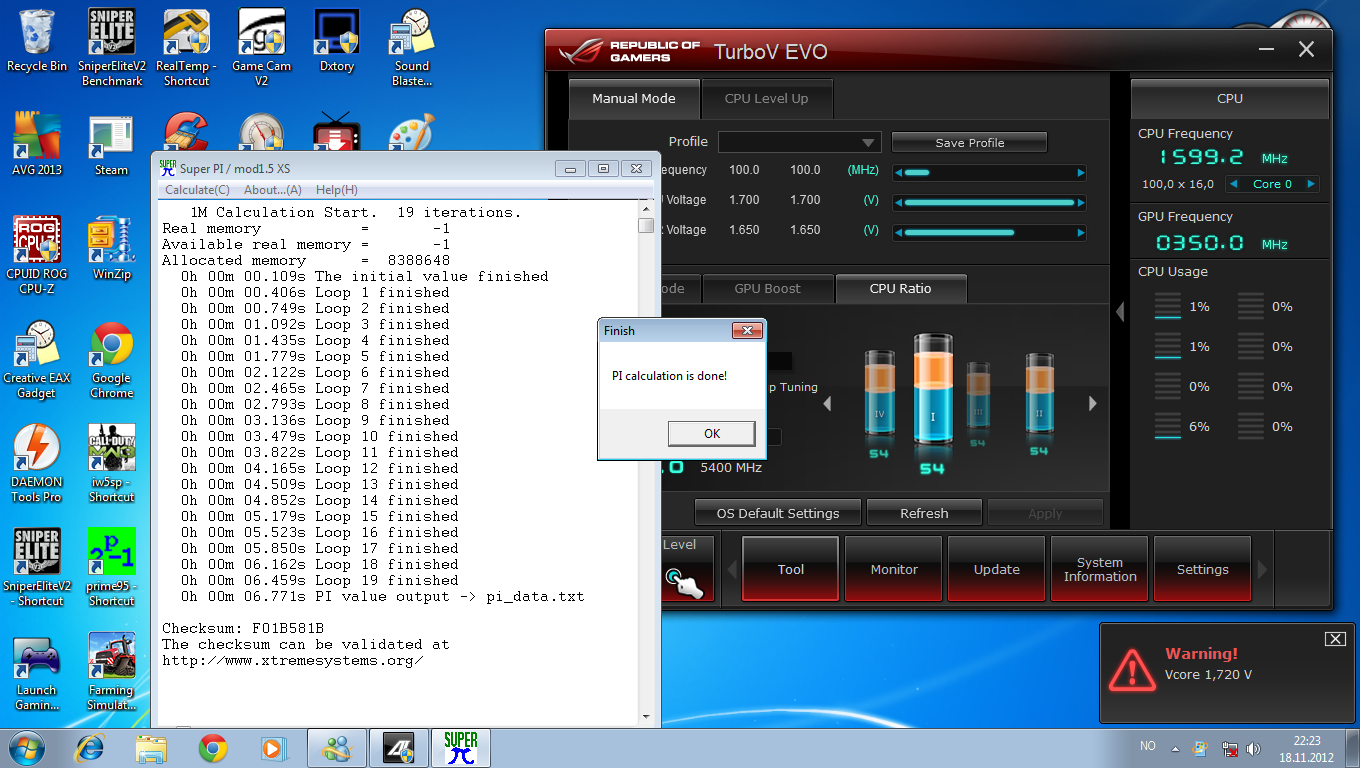Screen dimensions: 1360x768
Task: Open Windows Explorer from the taskbar
Action: coord(152,748)
